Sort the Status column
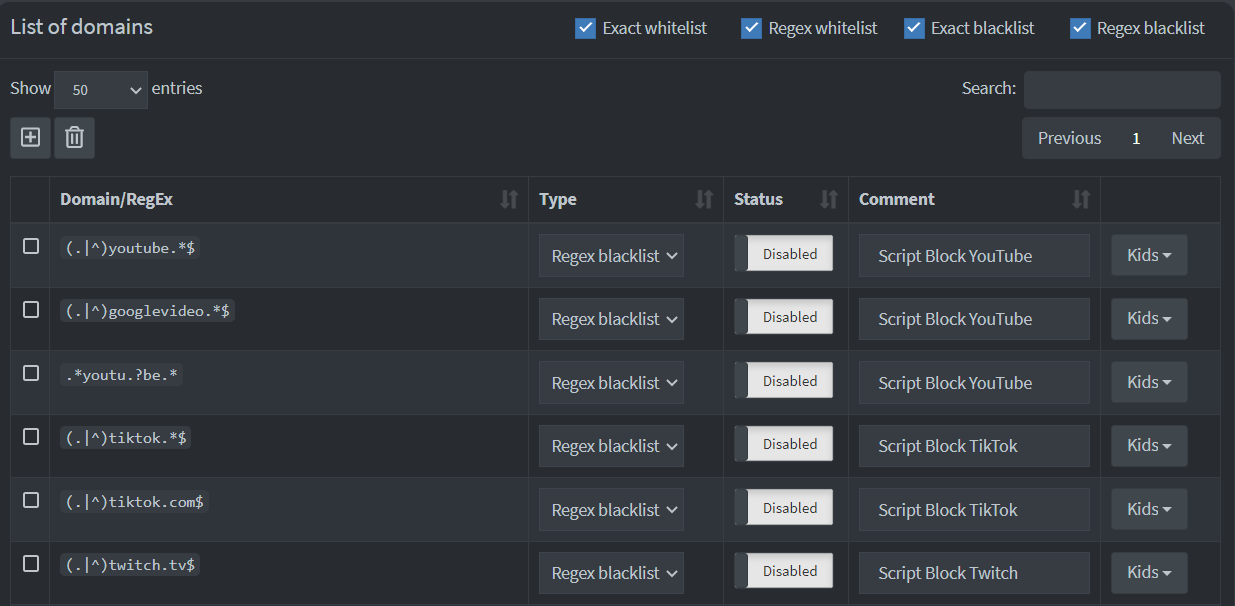Image resolution: width=1235 pixels, height=606 pixels. tap(830, 199)
